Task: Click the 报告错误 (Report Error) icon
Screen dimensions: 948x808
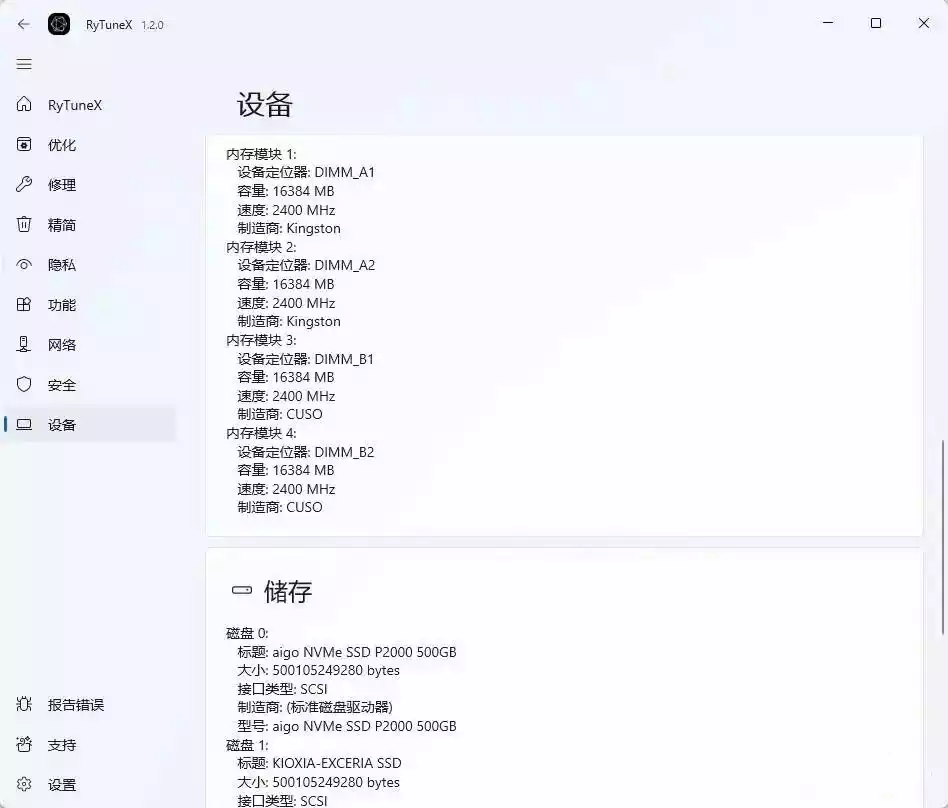Action: (24, 704)
